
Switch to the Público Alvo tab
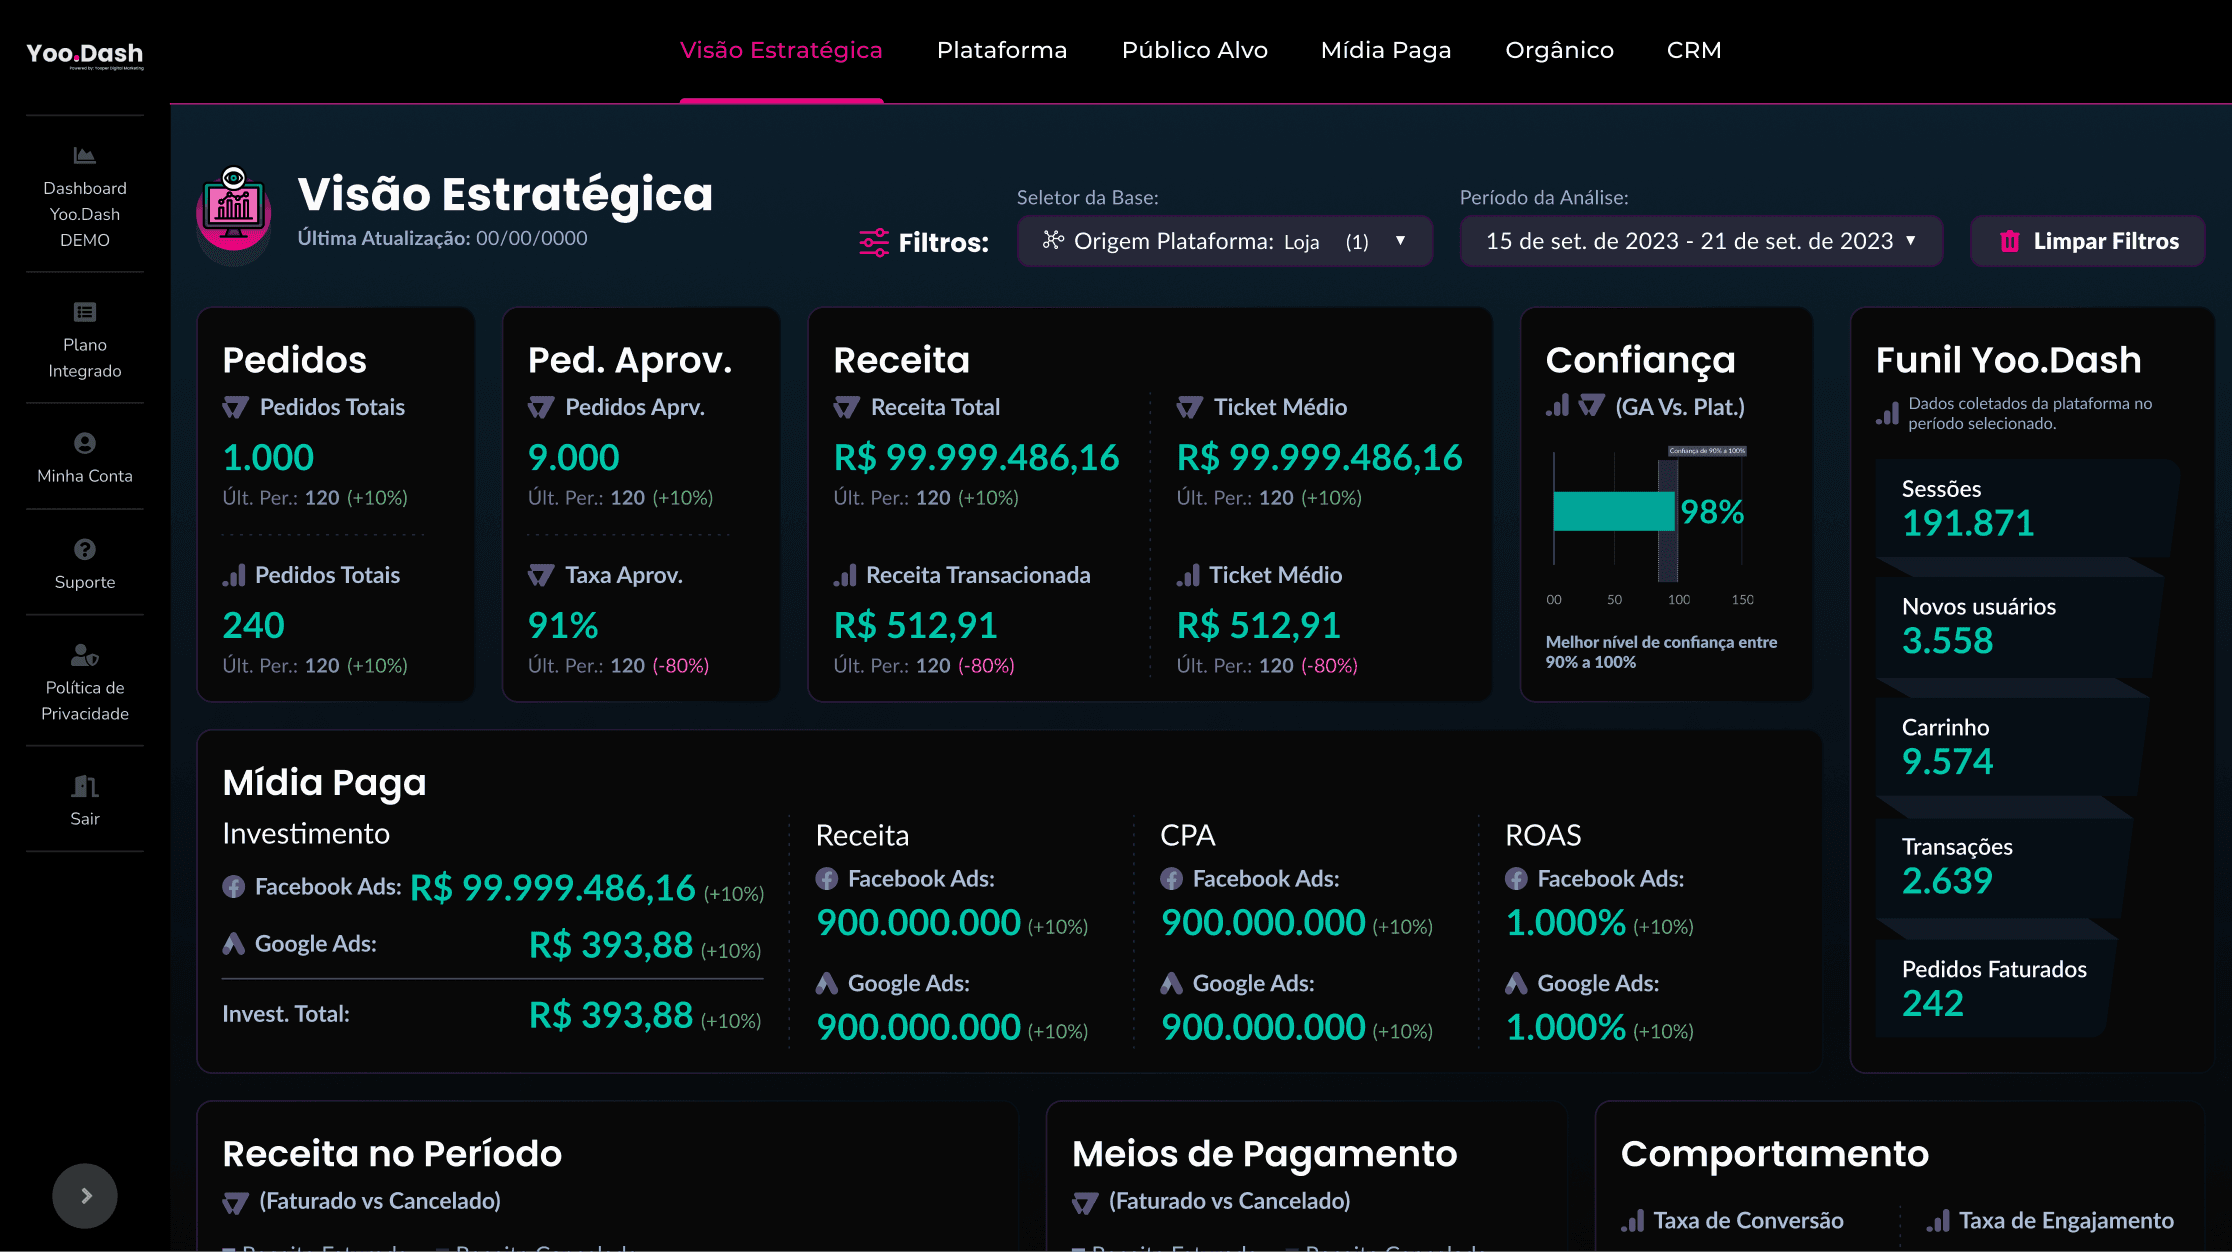click(1195, 50)
